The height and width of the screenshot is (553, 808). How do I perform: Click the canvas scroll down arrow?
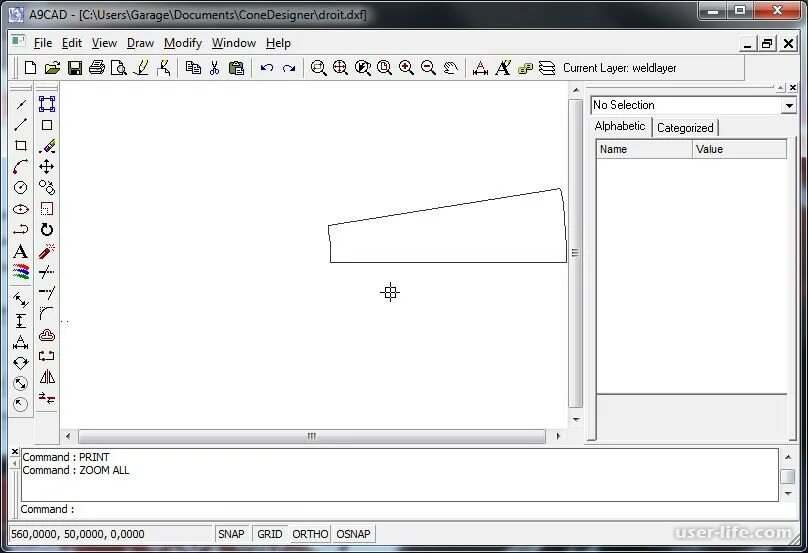[x=576, y=420]
